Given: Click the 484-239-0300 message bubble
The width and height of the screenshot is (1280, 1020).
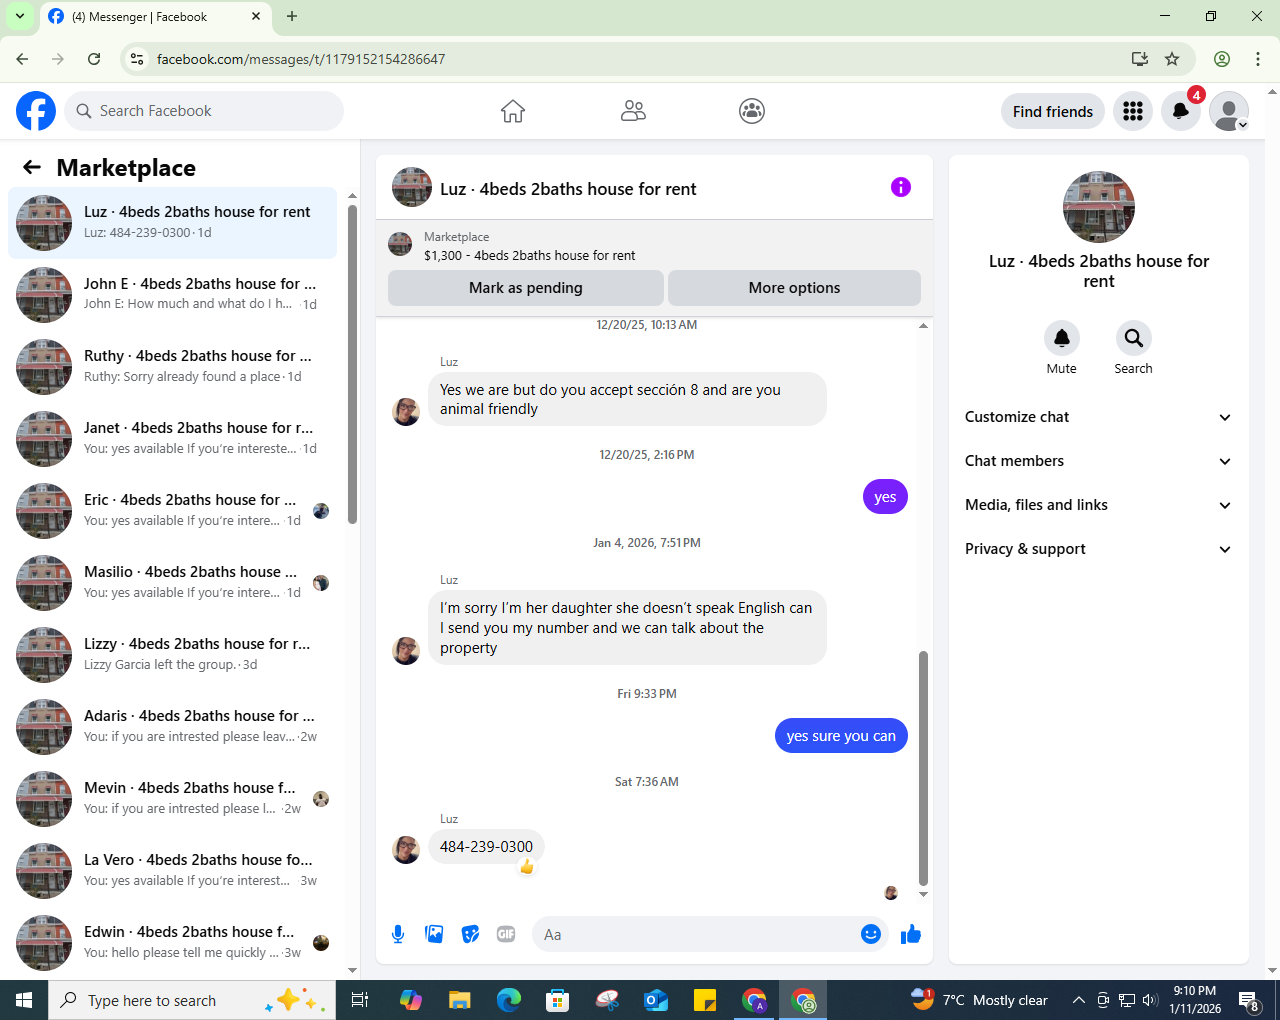Looking at the screenshot, I should pos(486,847).
